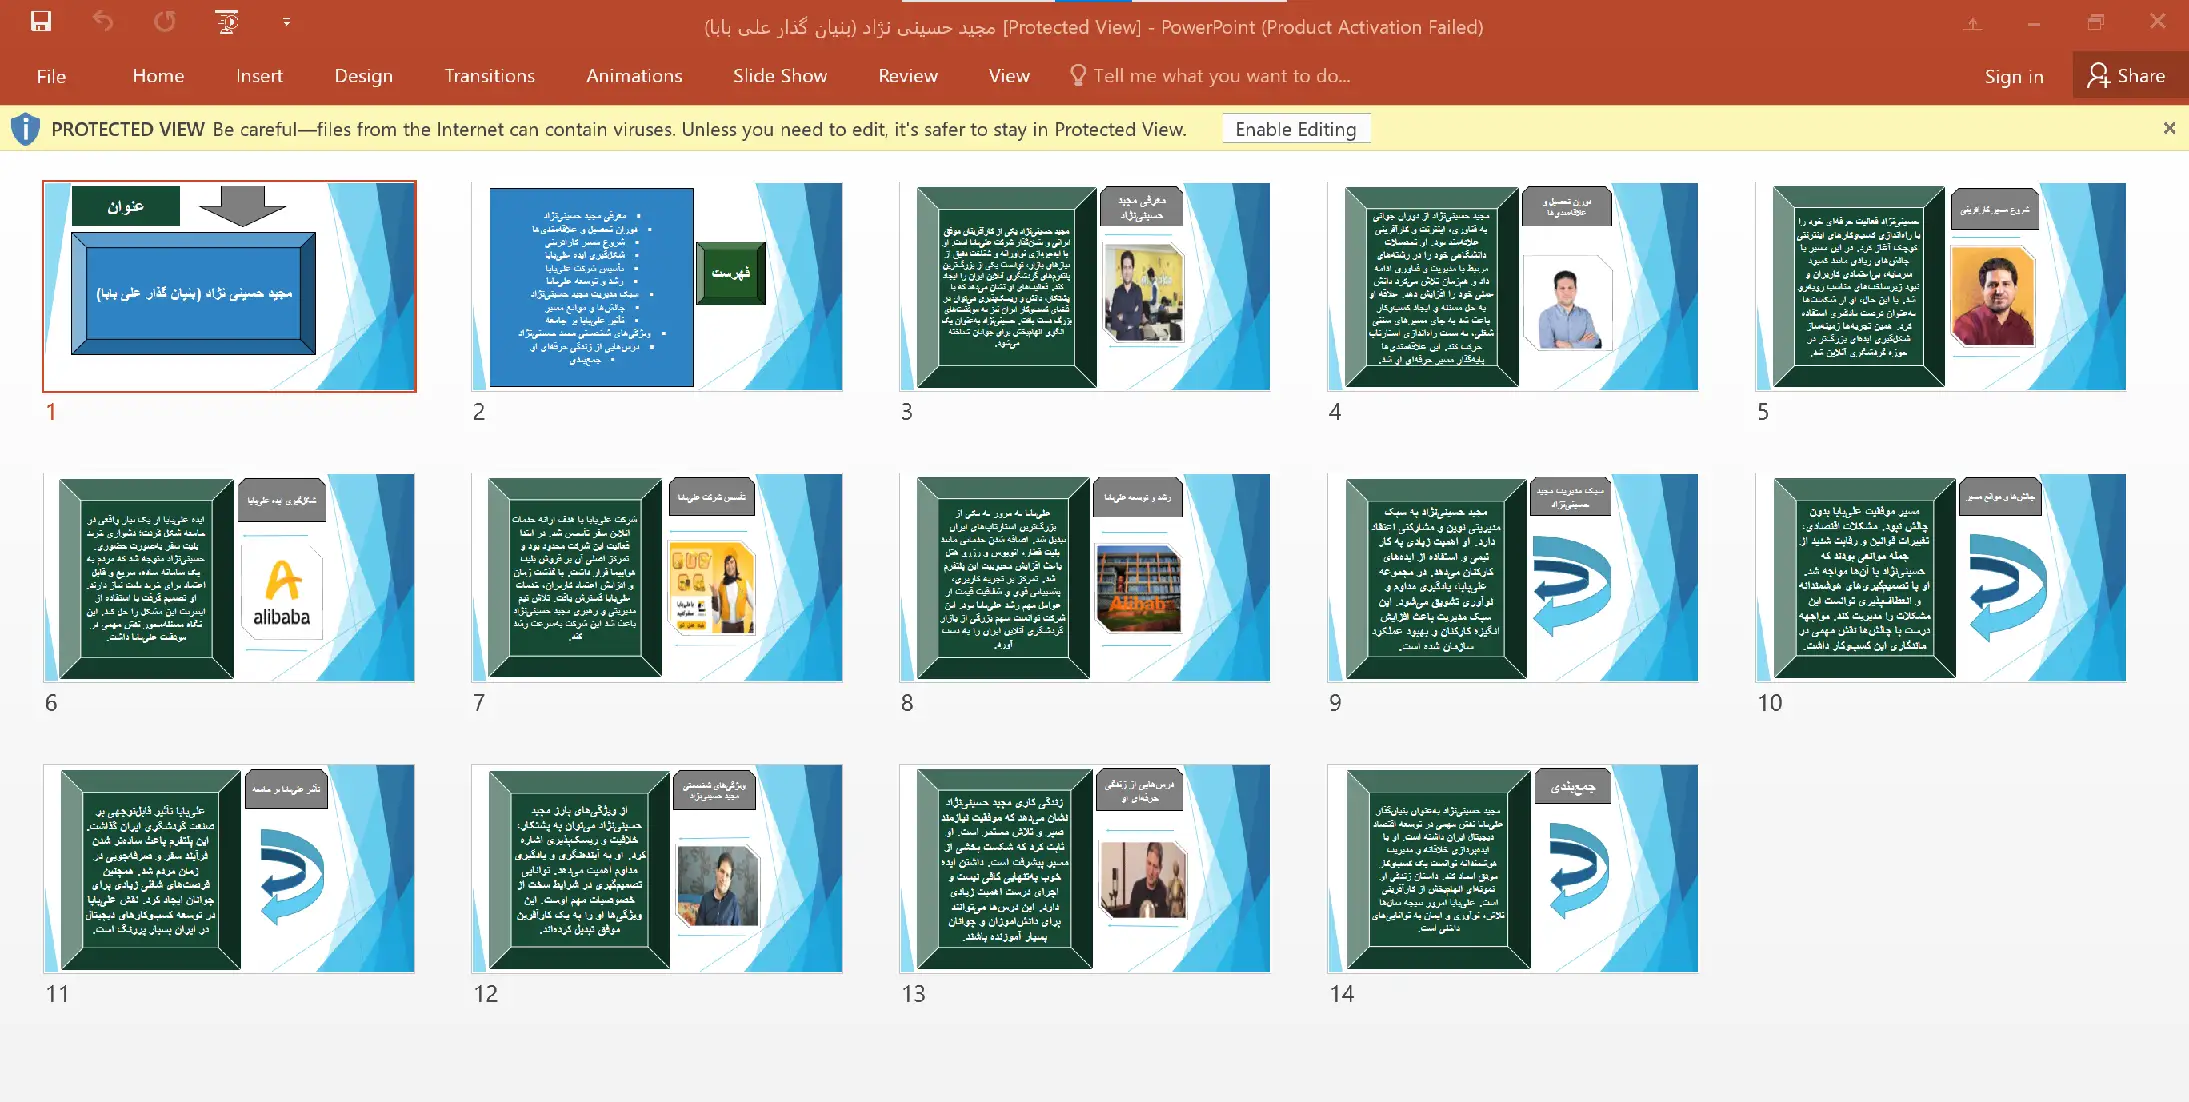
Task: Click the lightbulb Tell me icon
Action: point(1077,76)
